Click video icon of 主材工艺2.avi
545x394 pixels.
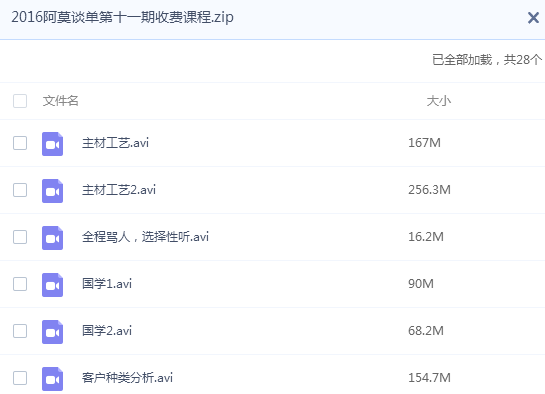click(52, 191)
